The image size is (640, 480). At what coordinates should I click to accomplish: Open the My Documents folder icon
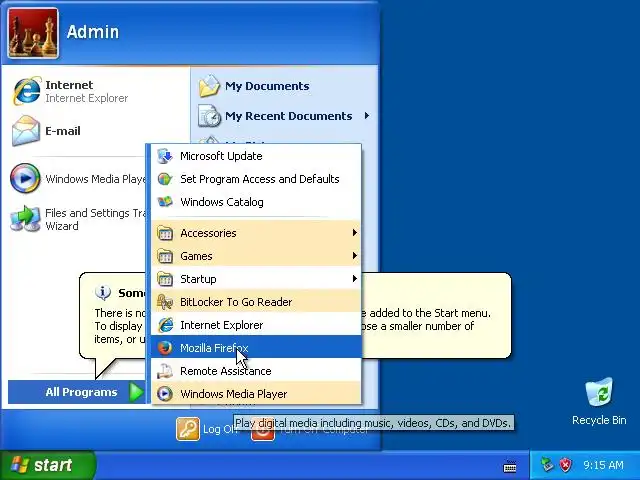(209, 86)
